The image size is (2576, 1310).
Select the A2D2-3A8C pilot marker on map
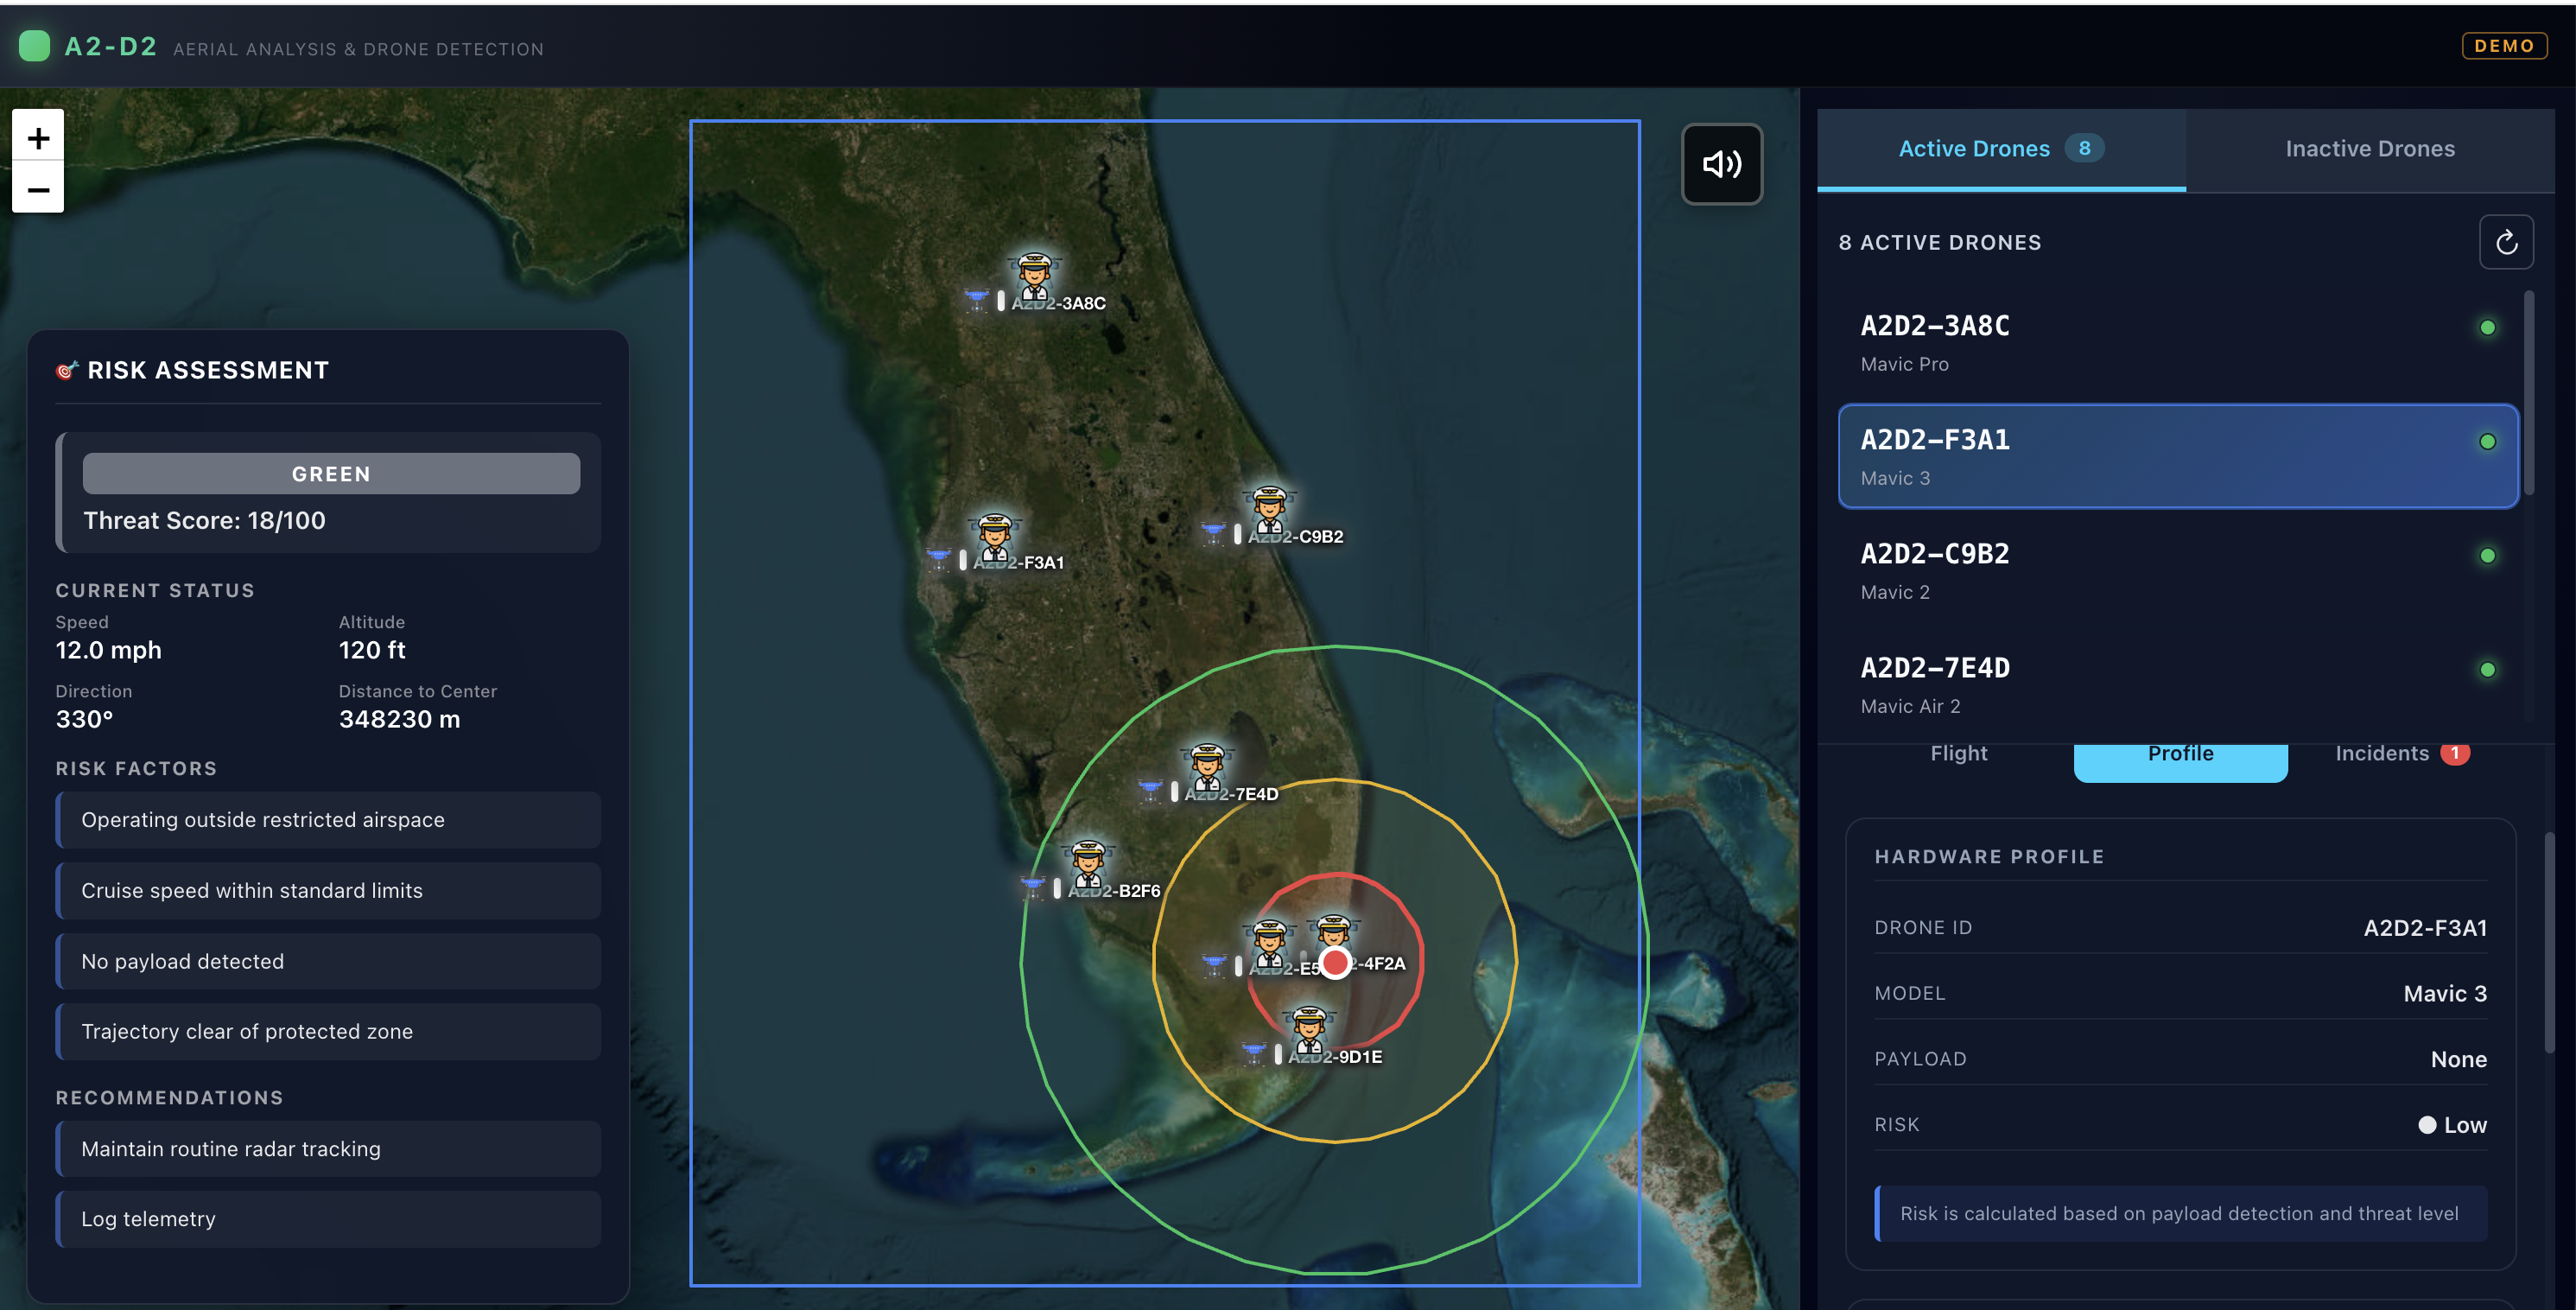pos(1034,276)
